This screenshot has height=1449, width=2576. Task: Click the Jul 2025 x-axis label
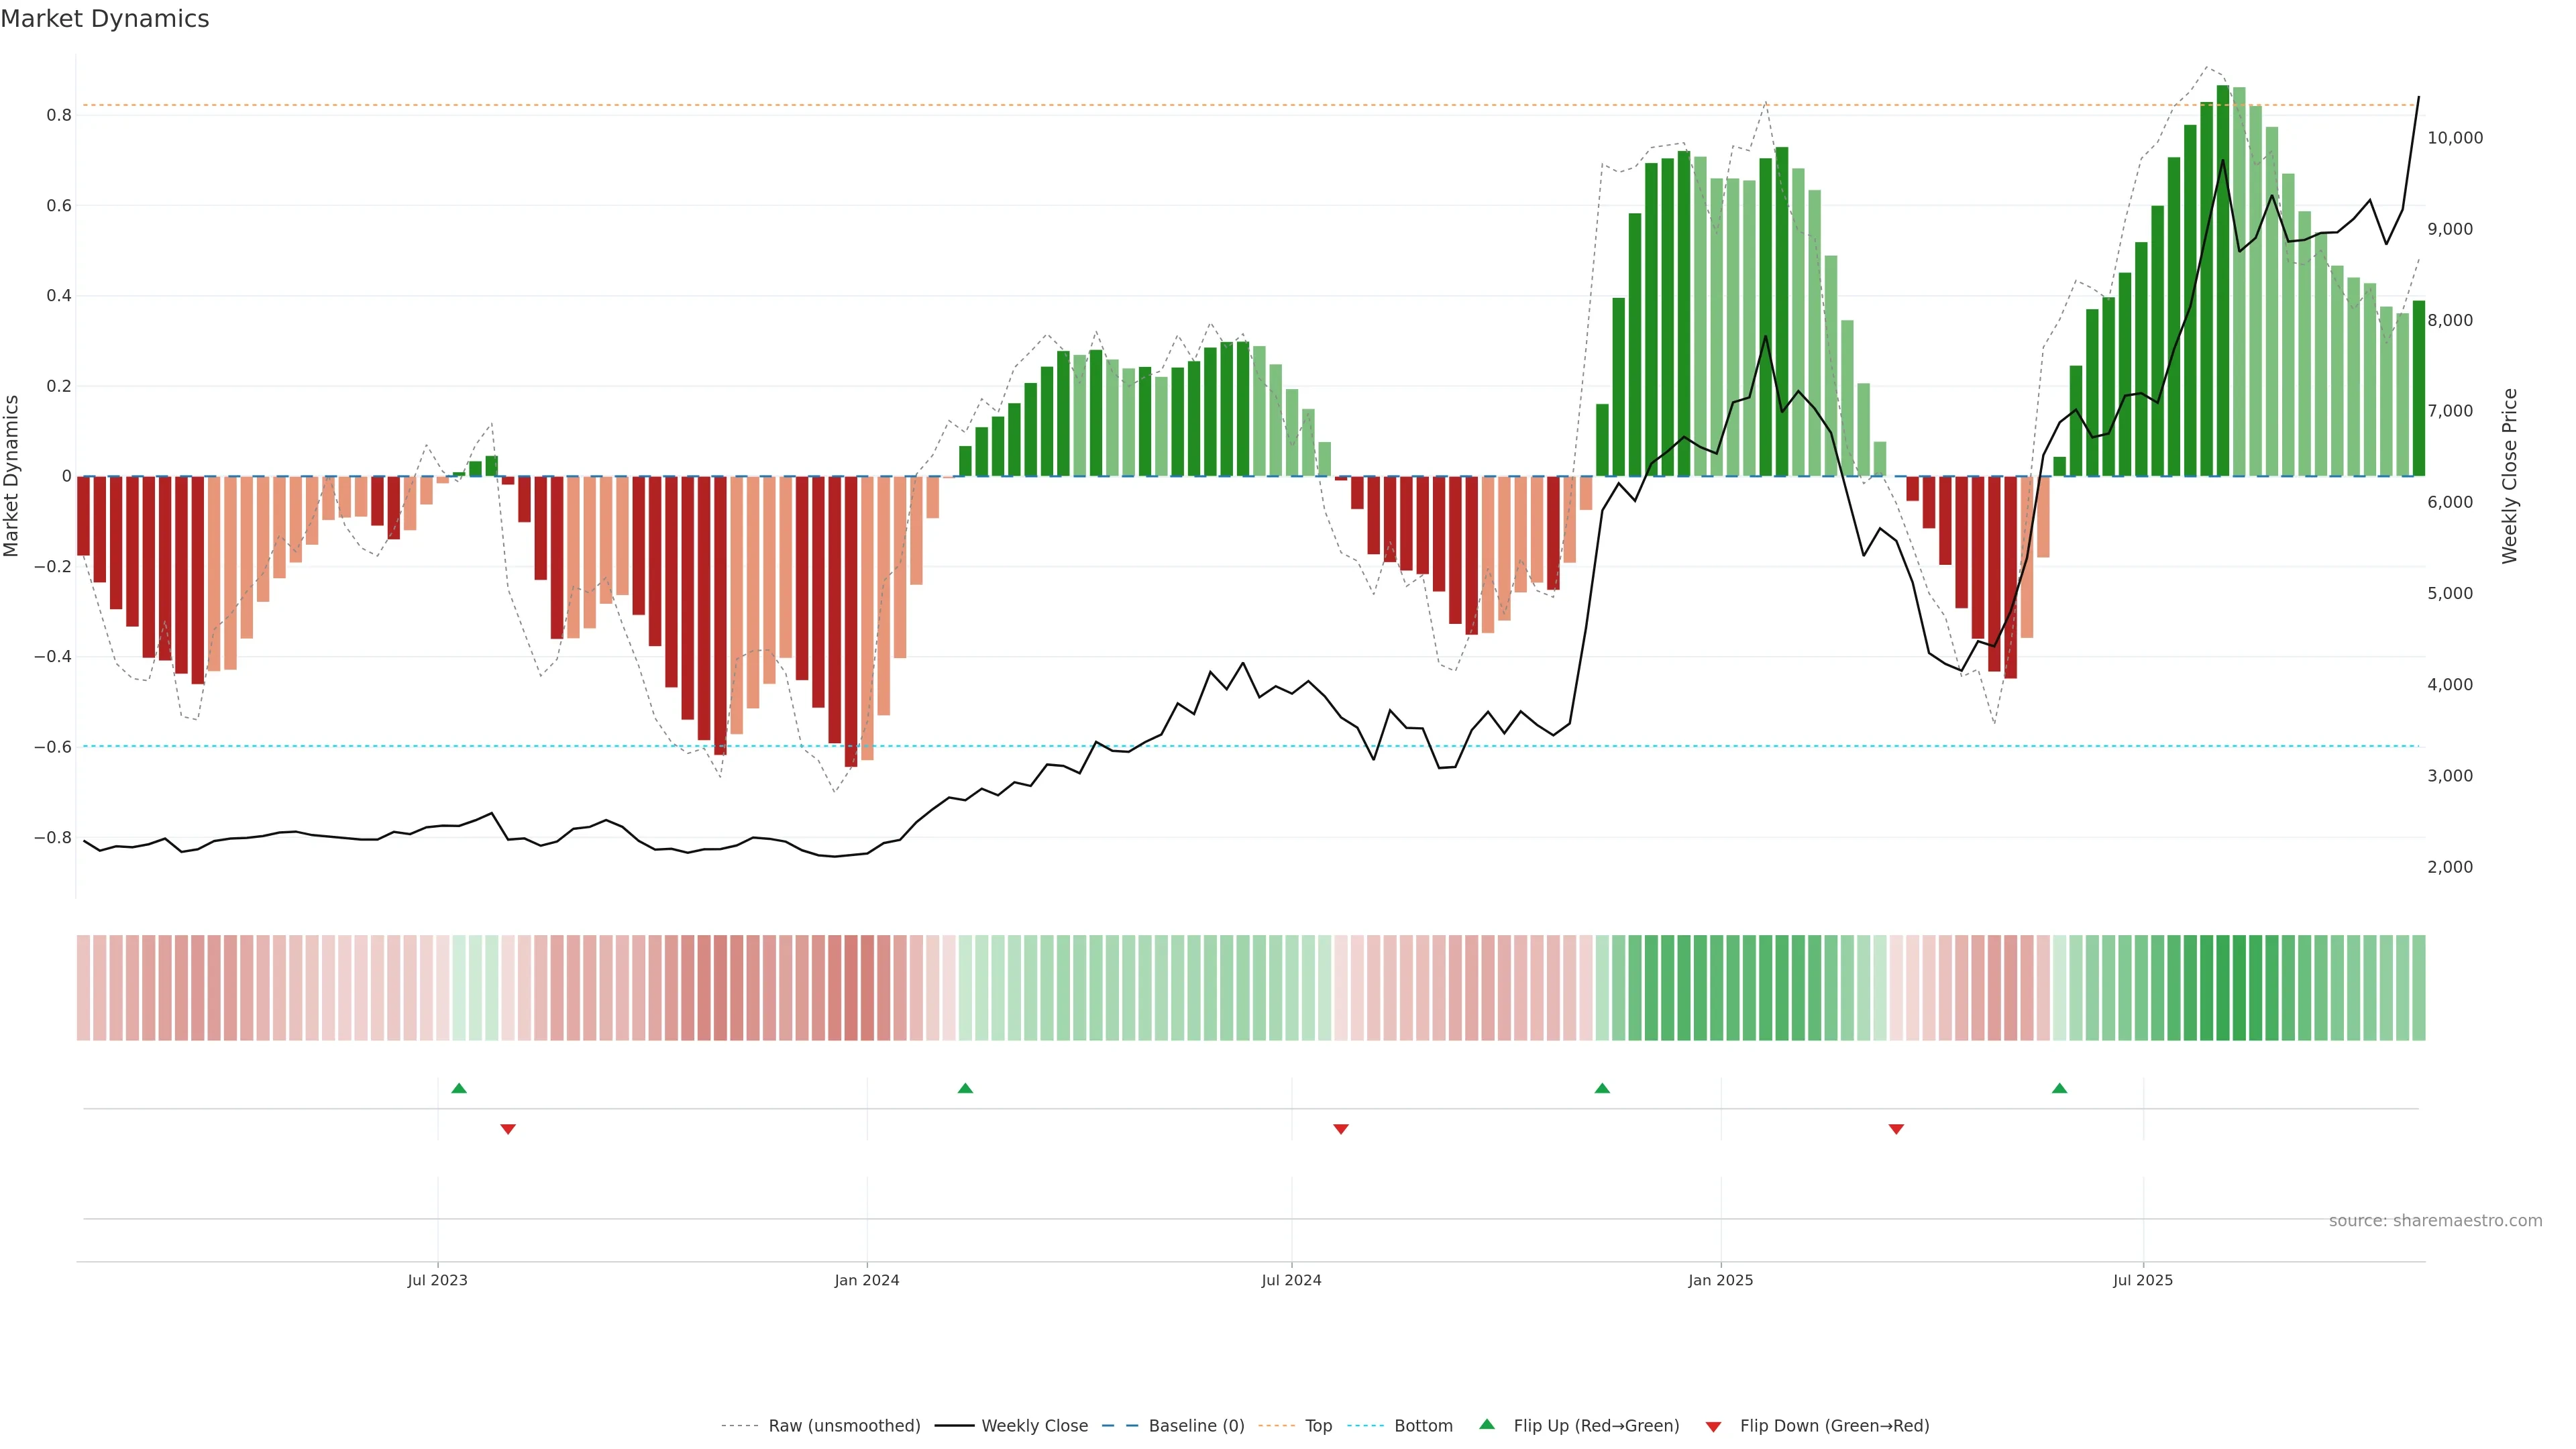coord(2142,1280)
